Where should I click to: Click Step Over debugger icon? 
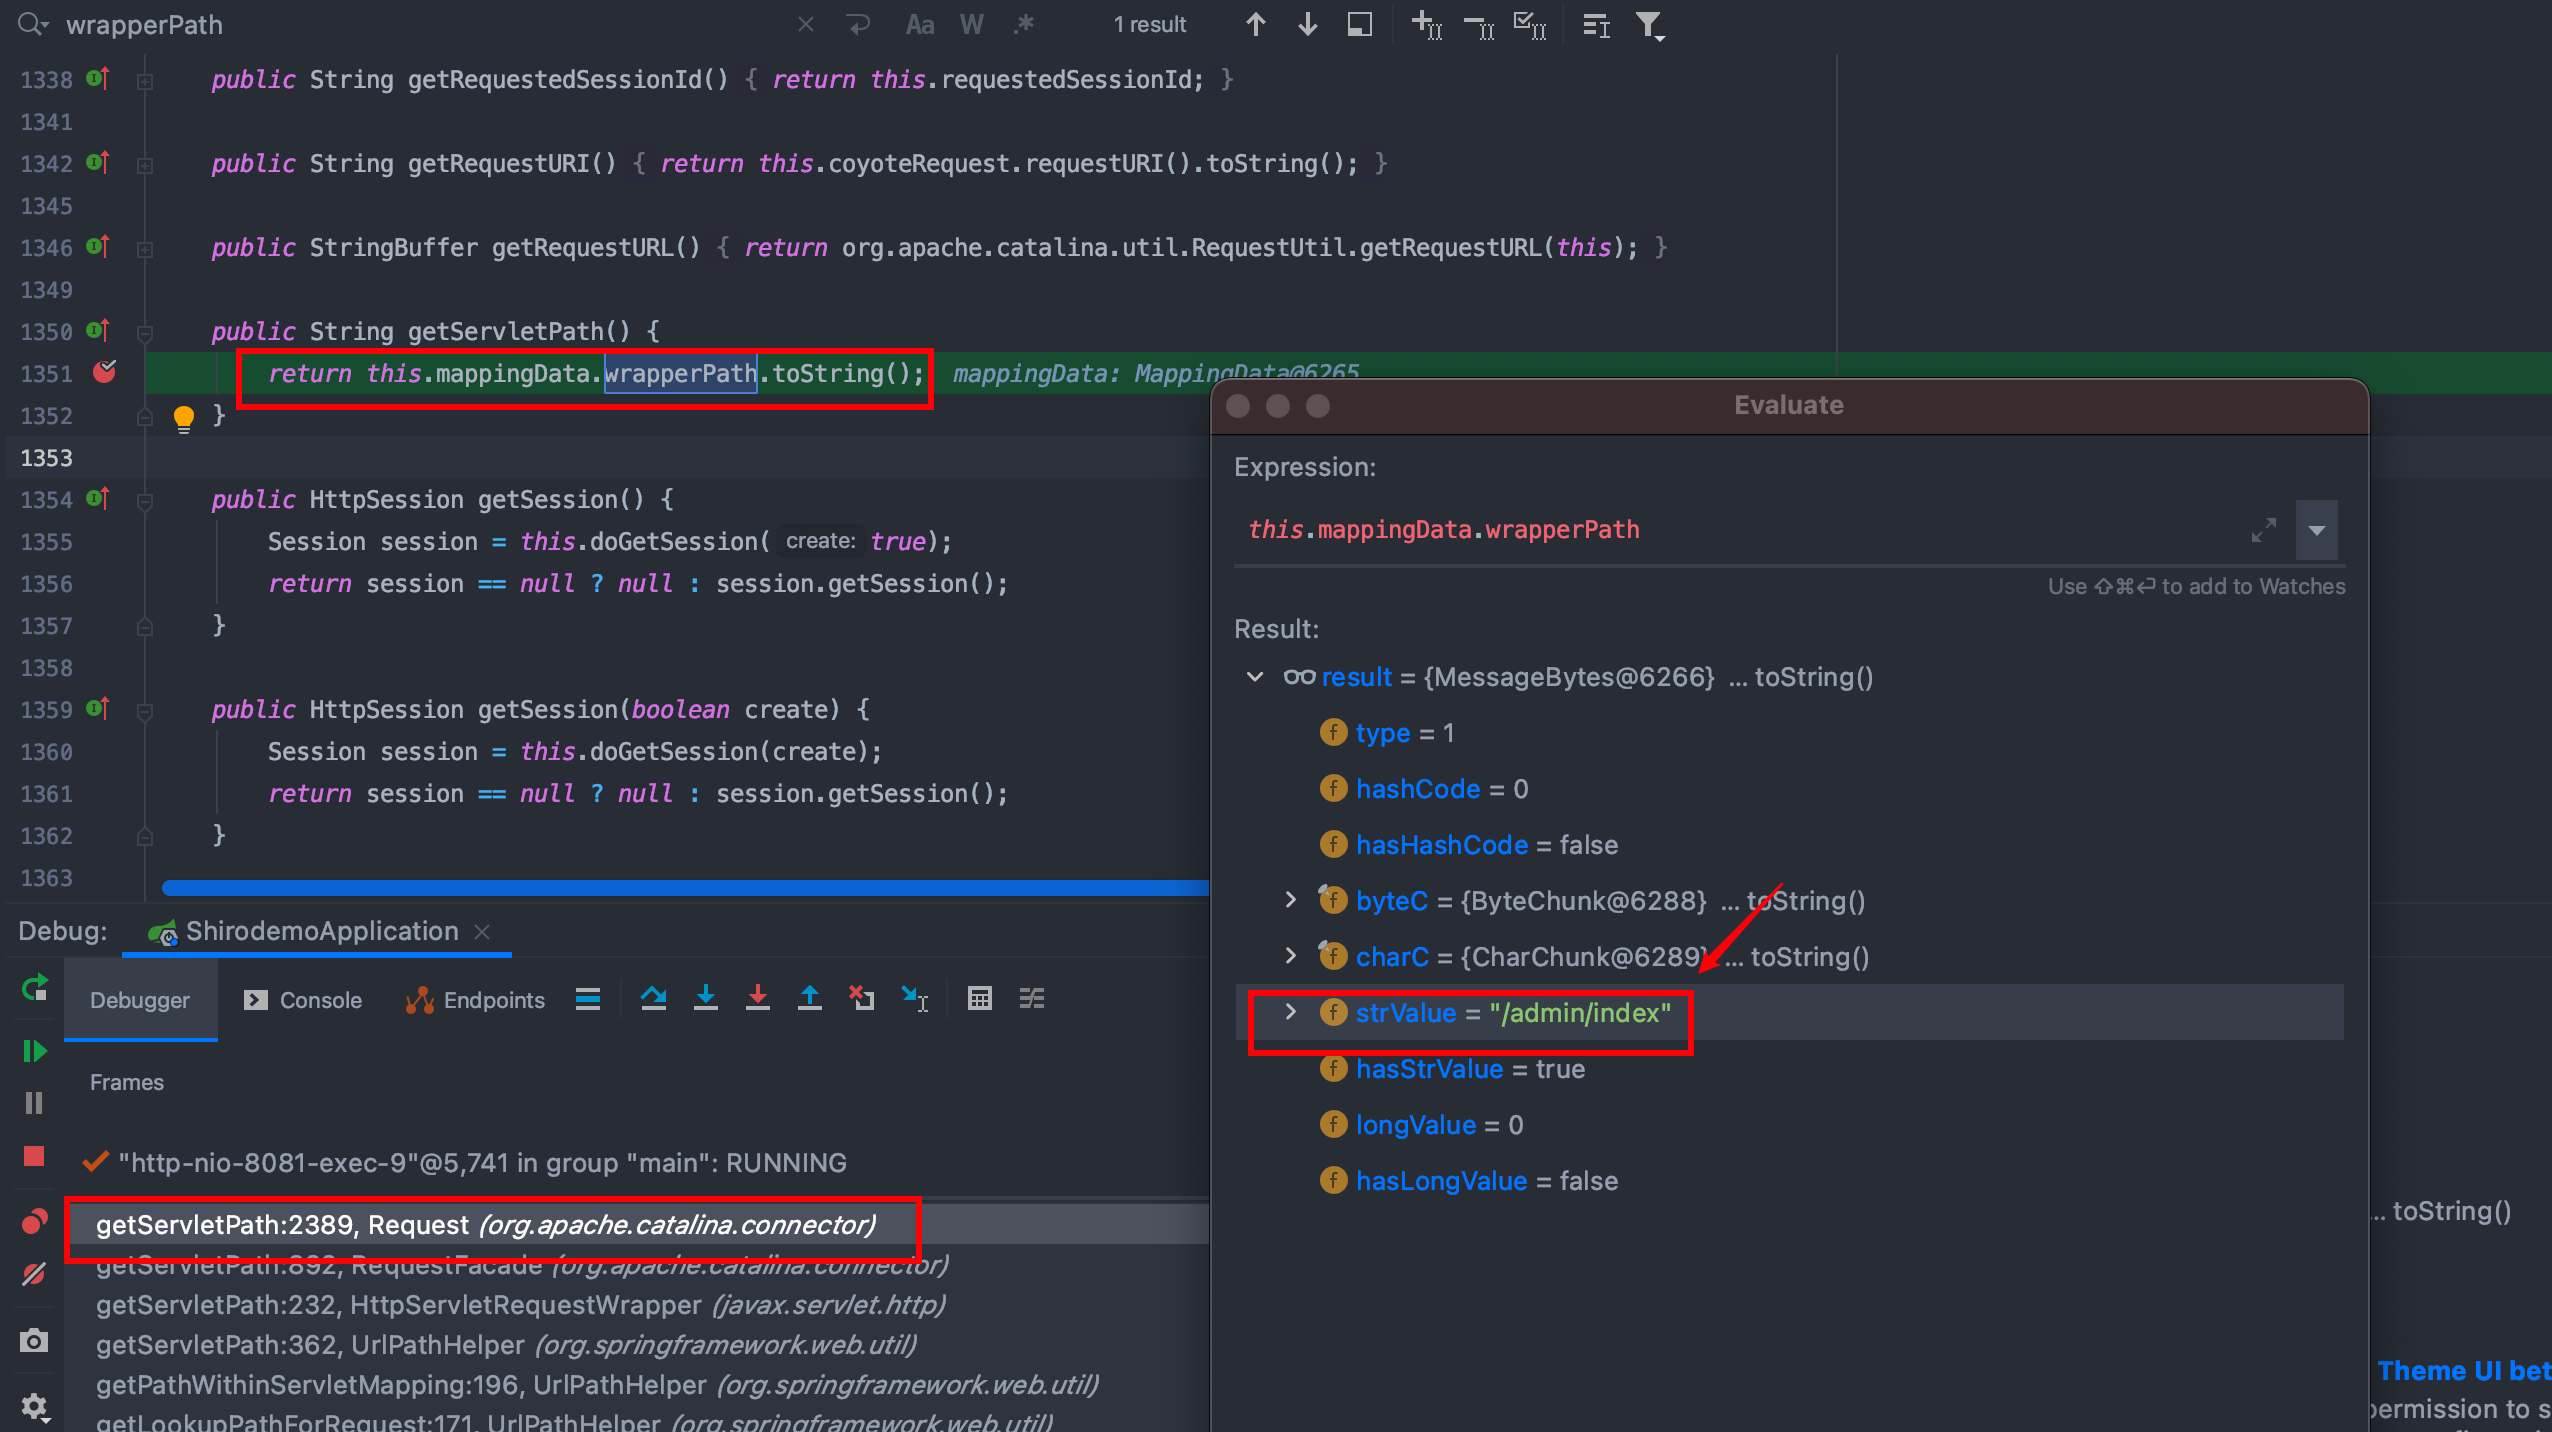click(654, 999)
